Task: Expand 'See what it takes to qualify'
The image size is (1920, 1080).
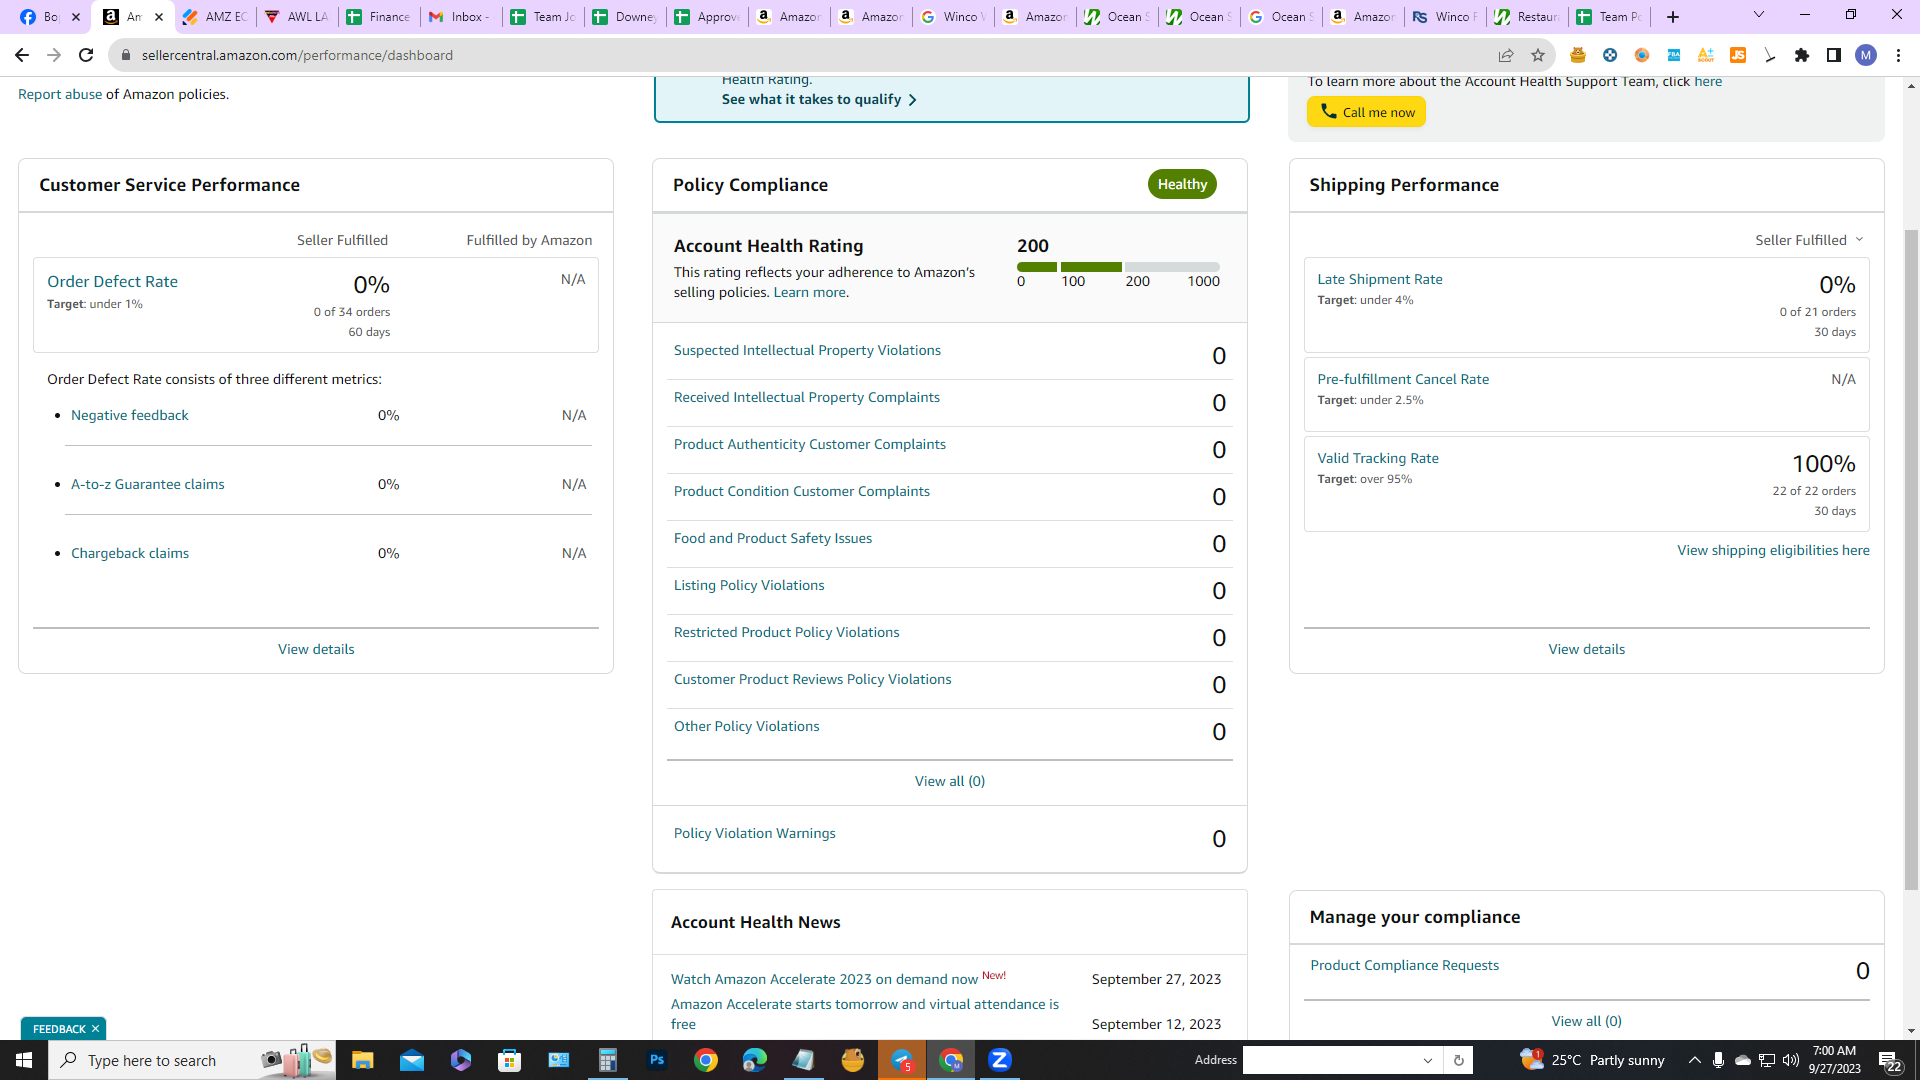Action: pyautogui.click(x=819, y=99)
